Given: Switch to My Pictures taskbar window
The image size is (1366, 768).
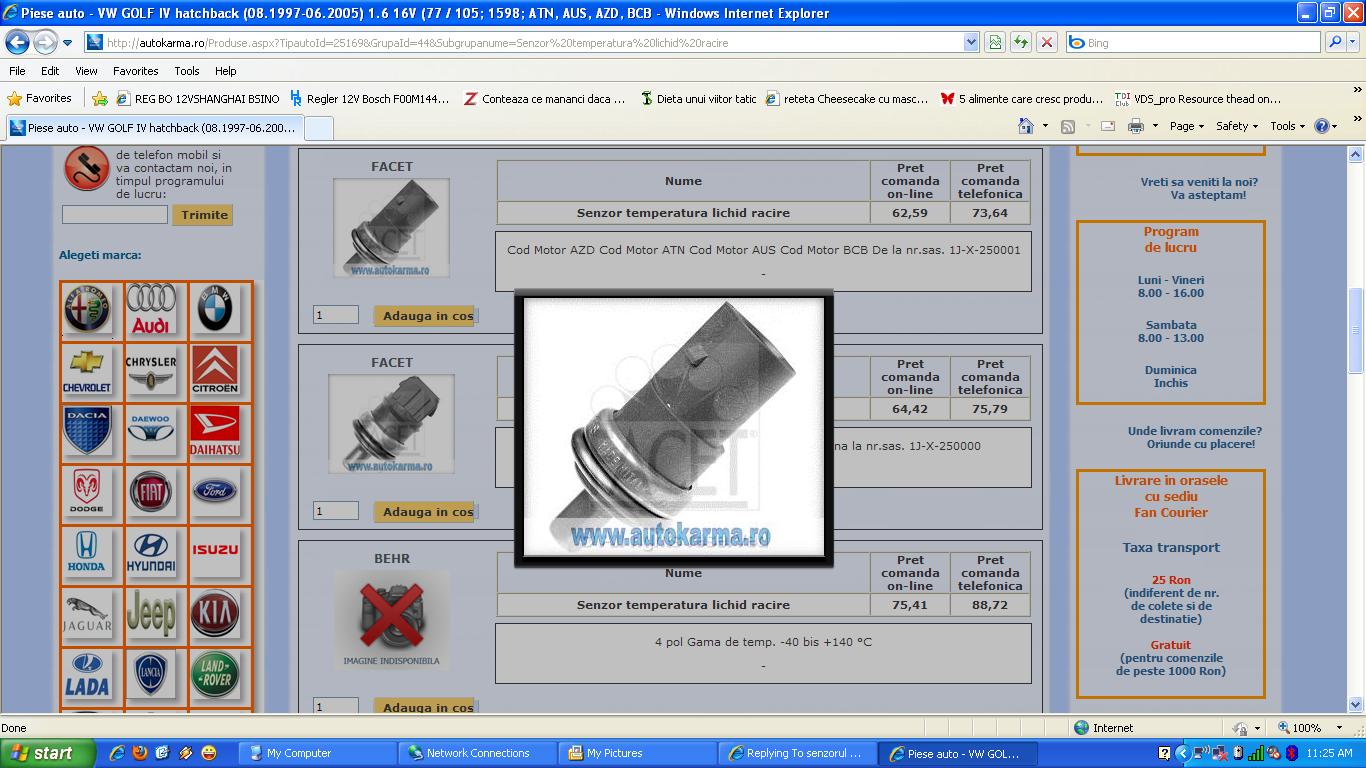Looking at the screenshot, I should tap(638, 753).
